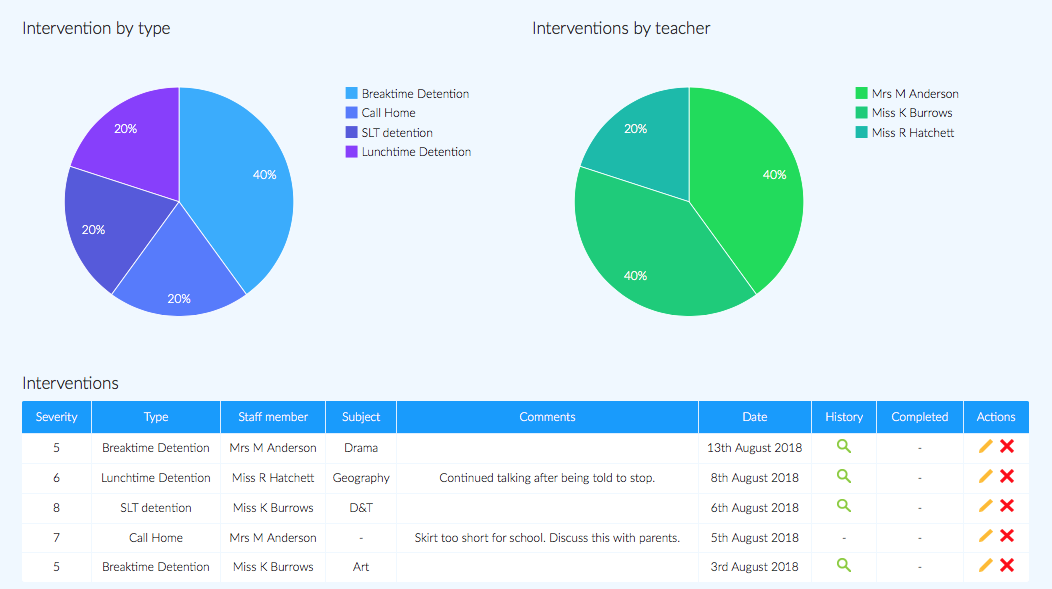
Task: Delete the 3rd August 2018 Art intervention
Action: click(x=1006, y=566)
